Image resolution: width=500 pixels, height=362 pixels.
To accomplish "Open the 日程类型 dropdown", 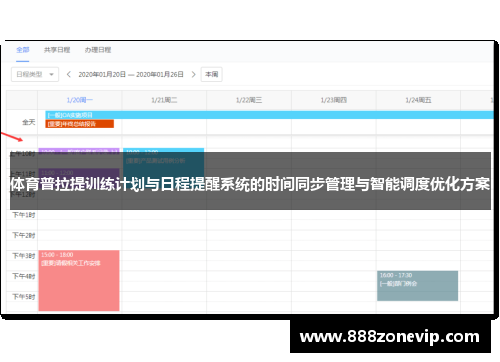I will click(x=35, y=74).
